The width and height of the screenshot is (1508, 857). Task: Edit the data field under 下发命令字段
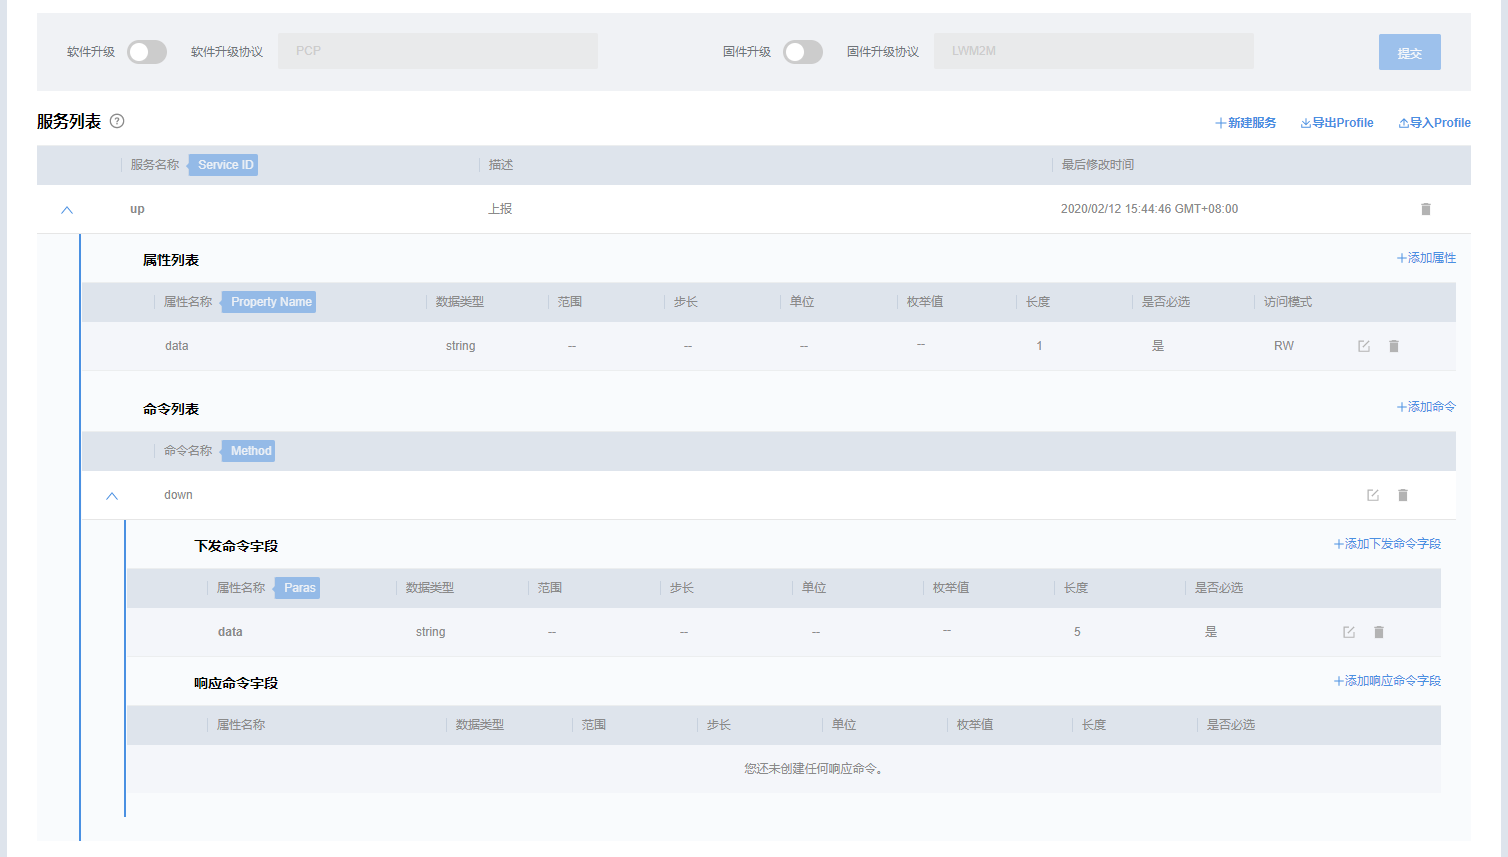coord(1348,632)
